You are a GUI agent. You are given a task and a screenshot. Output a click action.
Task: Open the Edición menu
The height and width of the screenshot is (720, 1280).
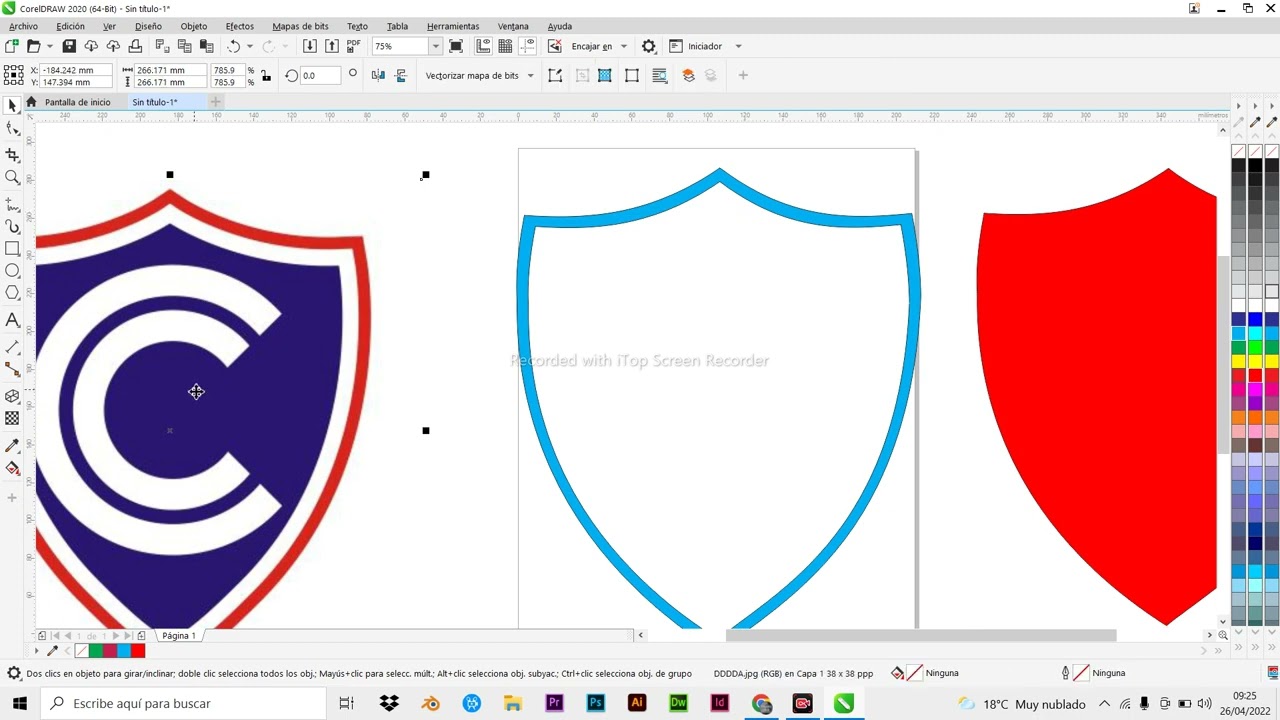click(x=70, y=26)
